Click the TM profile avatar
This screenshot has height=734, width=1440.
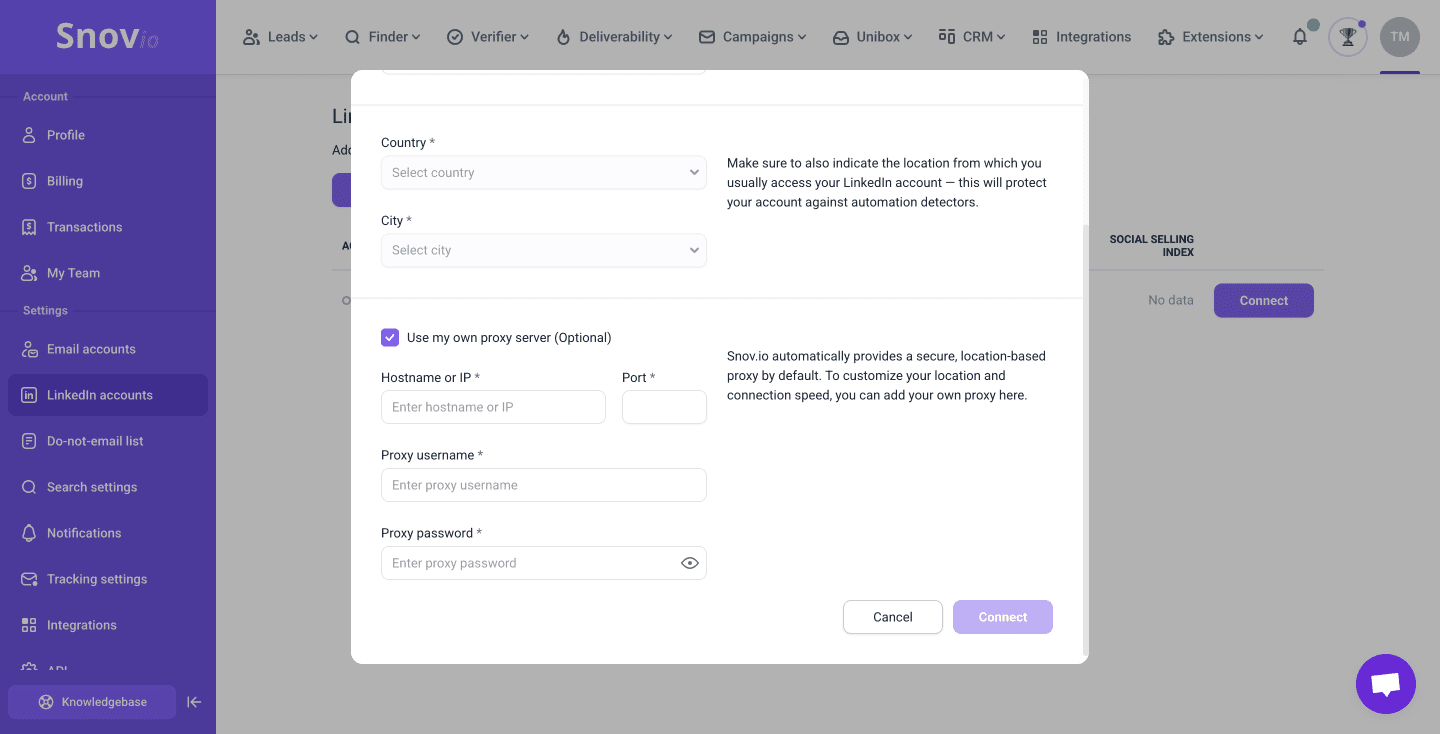tap(1399, 37)
